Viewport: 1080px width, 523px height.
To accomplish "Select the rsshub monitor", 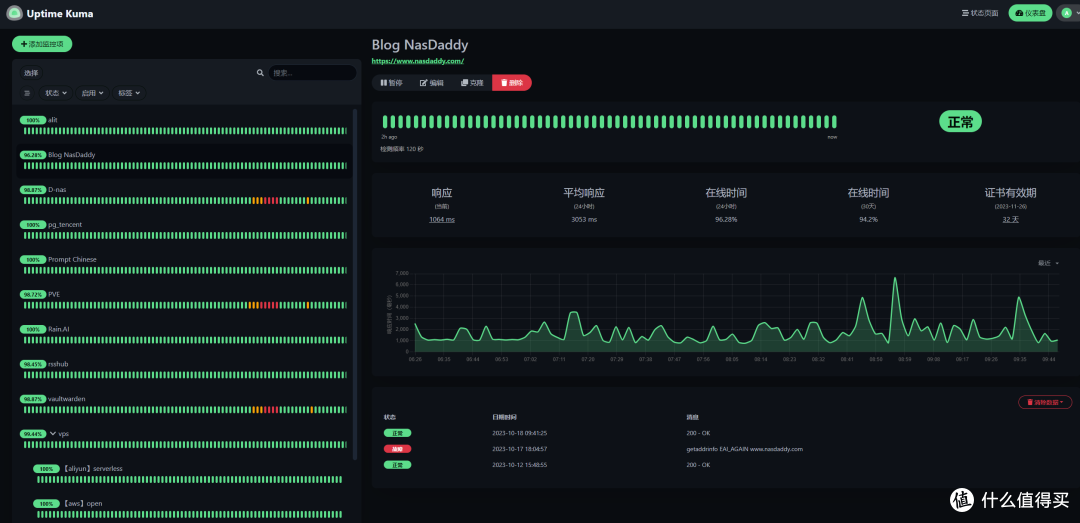I will click(x=184, y=369).
